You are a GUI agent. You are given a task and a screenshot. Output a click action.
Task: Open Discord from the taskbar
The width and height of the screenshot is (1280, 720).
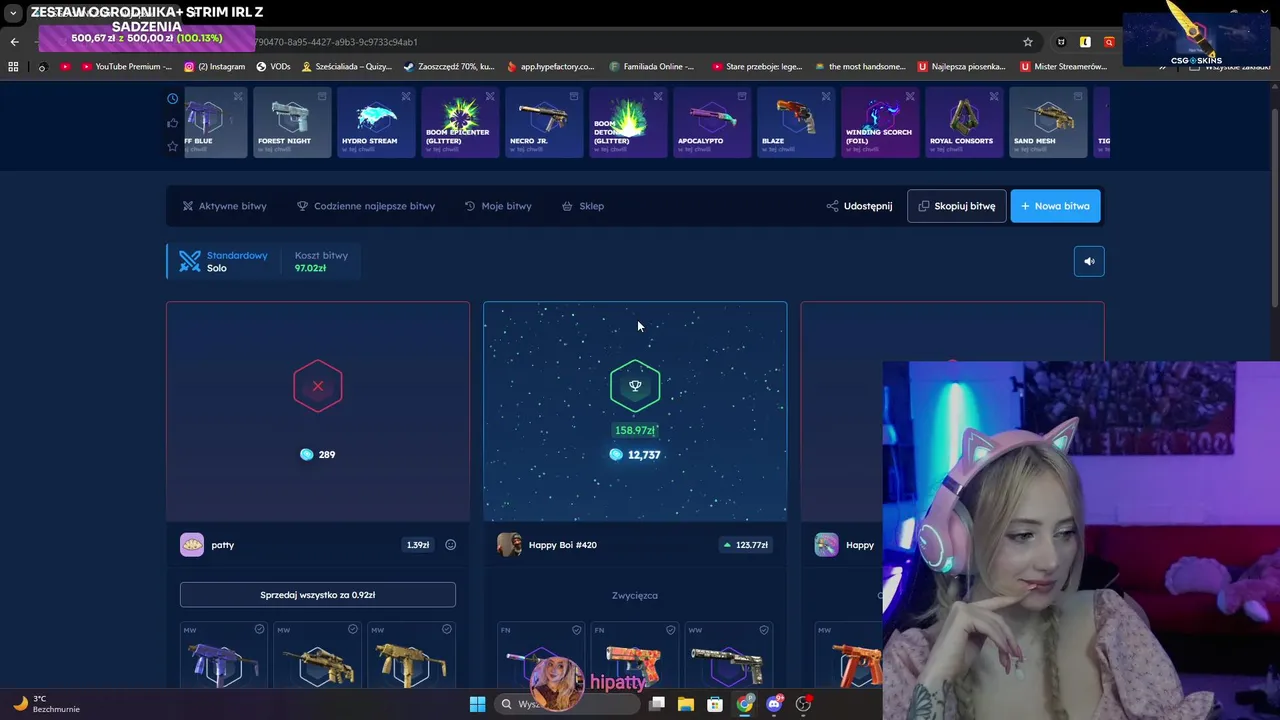773,704
